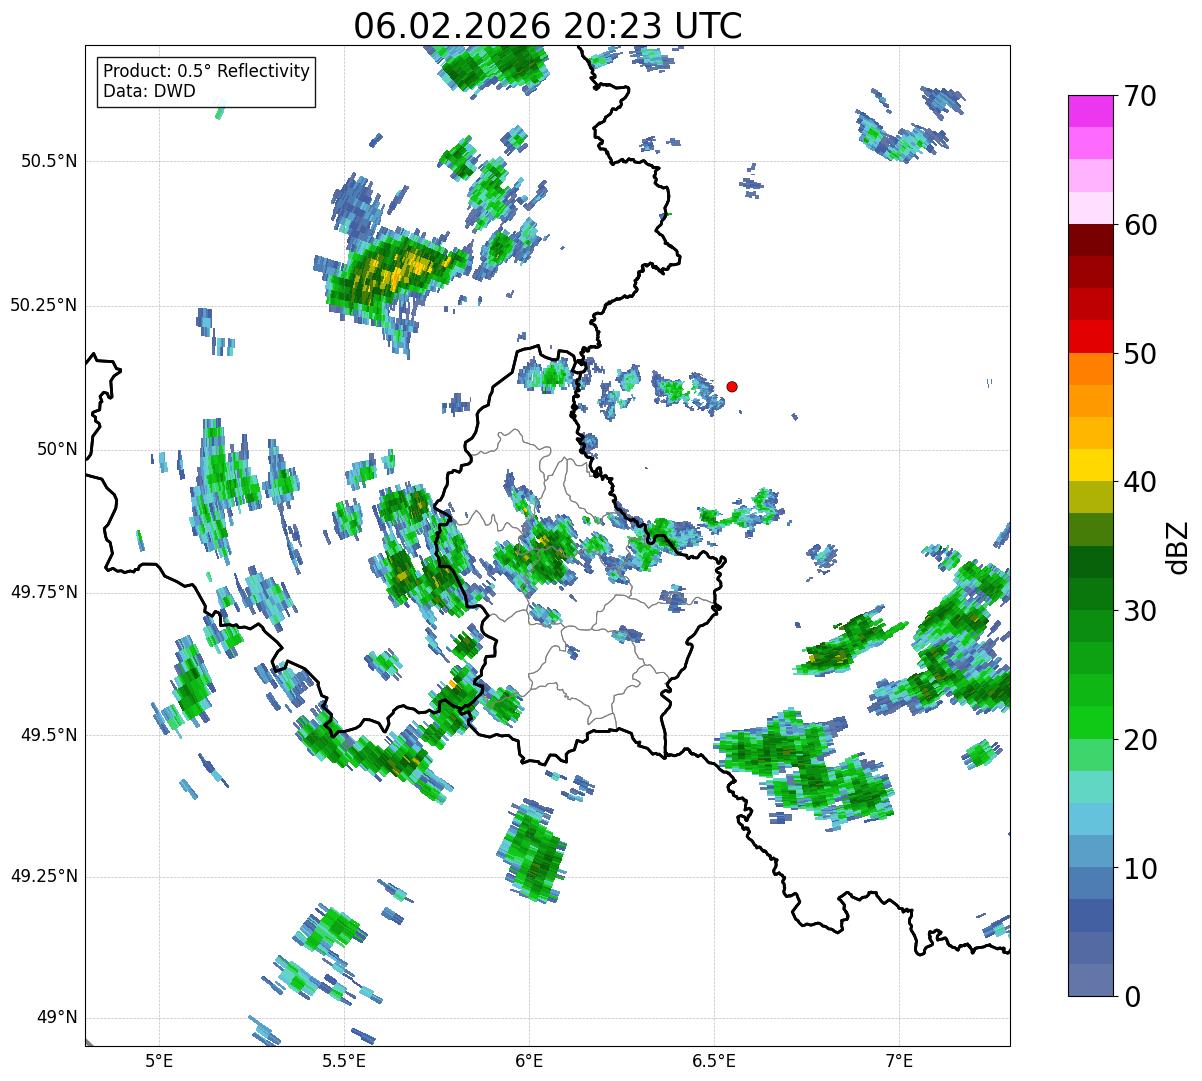The height and width of the screenshot is (1081, 1202).
Task: Click the colorbar tick label 20
Action: 1141,740
